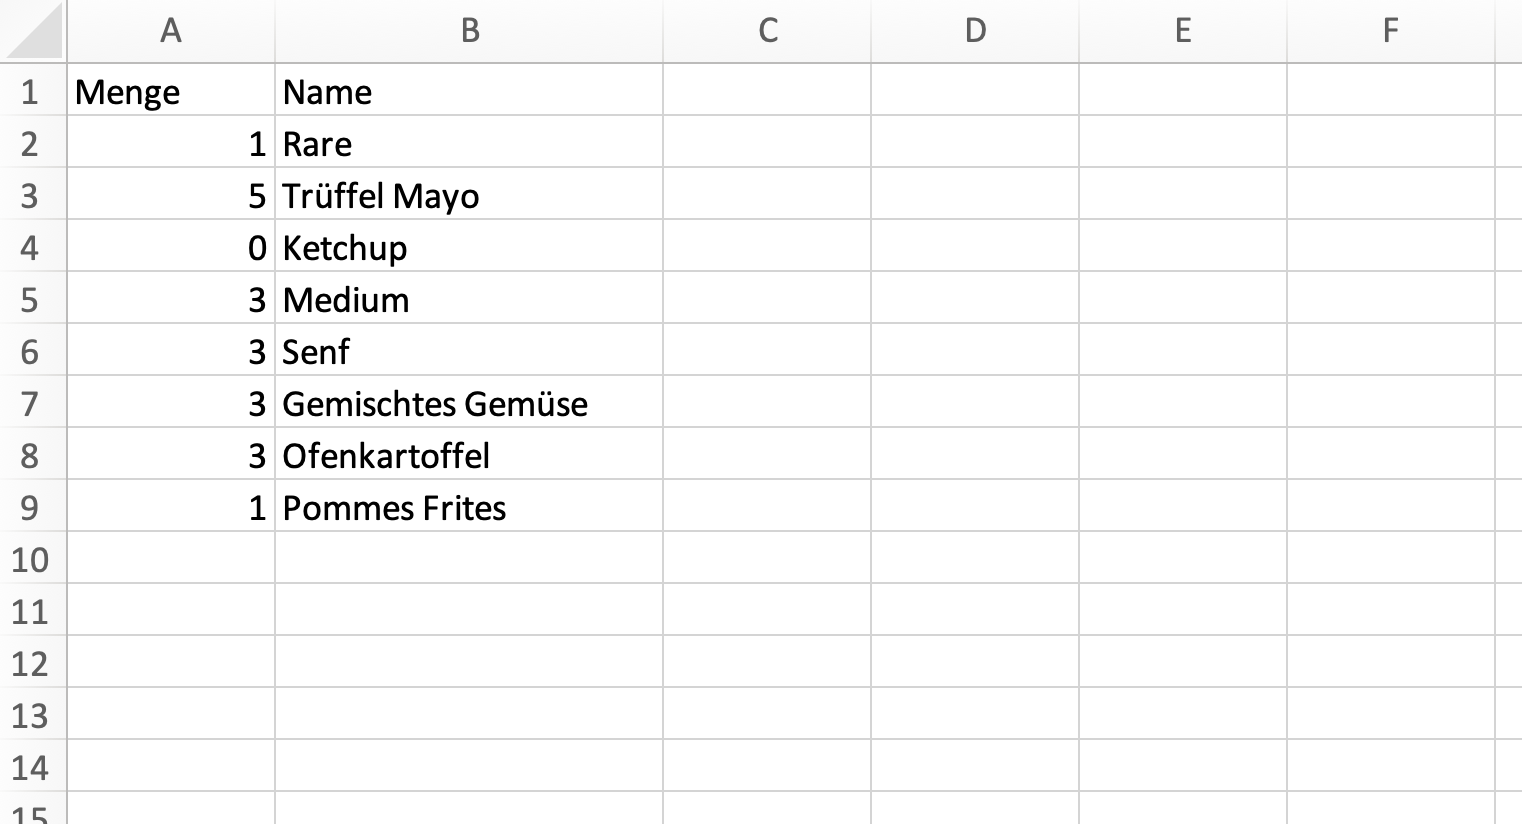The width and height of the screenshot is (1522, 824).
Task: Select the Ketchup cell
Action: click(469, 246)
